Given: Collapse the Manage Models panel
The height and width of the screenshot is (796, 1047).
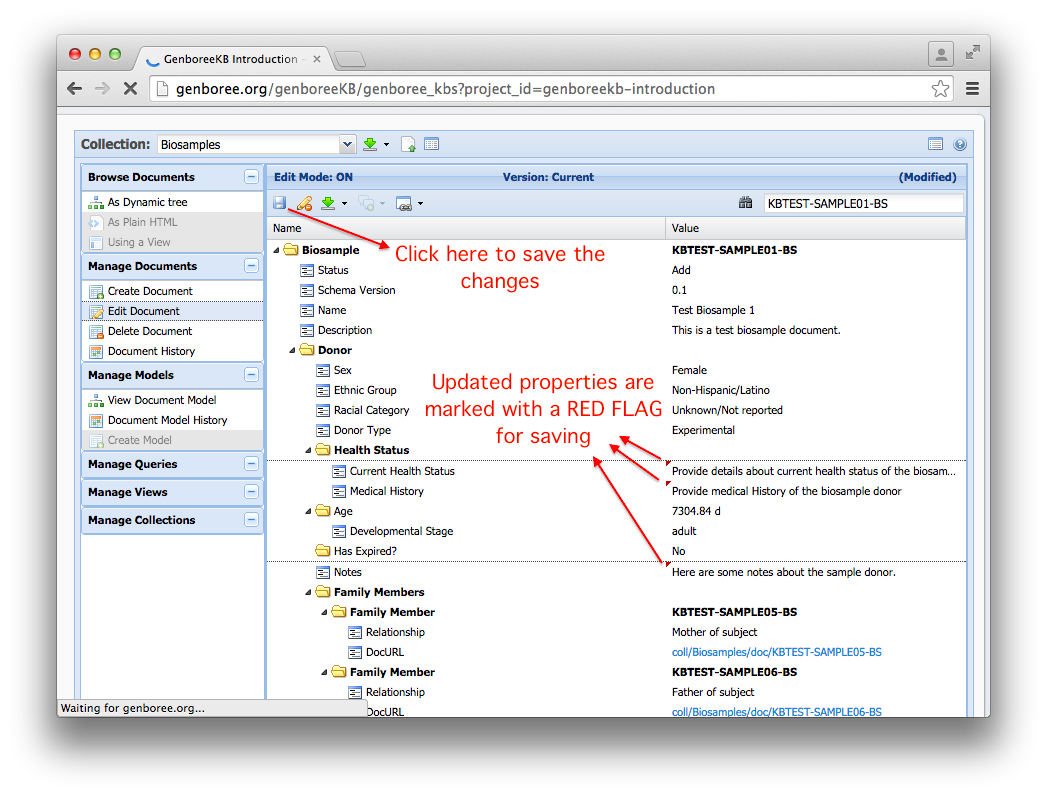Looking at the screenshot, I should [x=251, y=375].
